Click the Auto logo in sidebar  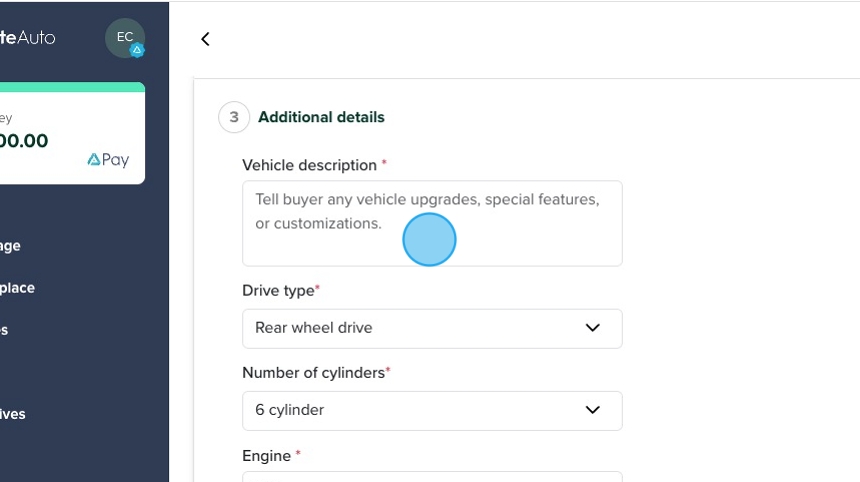[28, 38]
